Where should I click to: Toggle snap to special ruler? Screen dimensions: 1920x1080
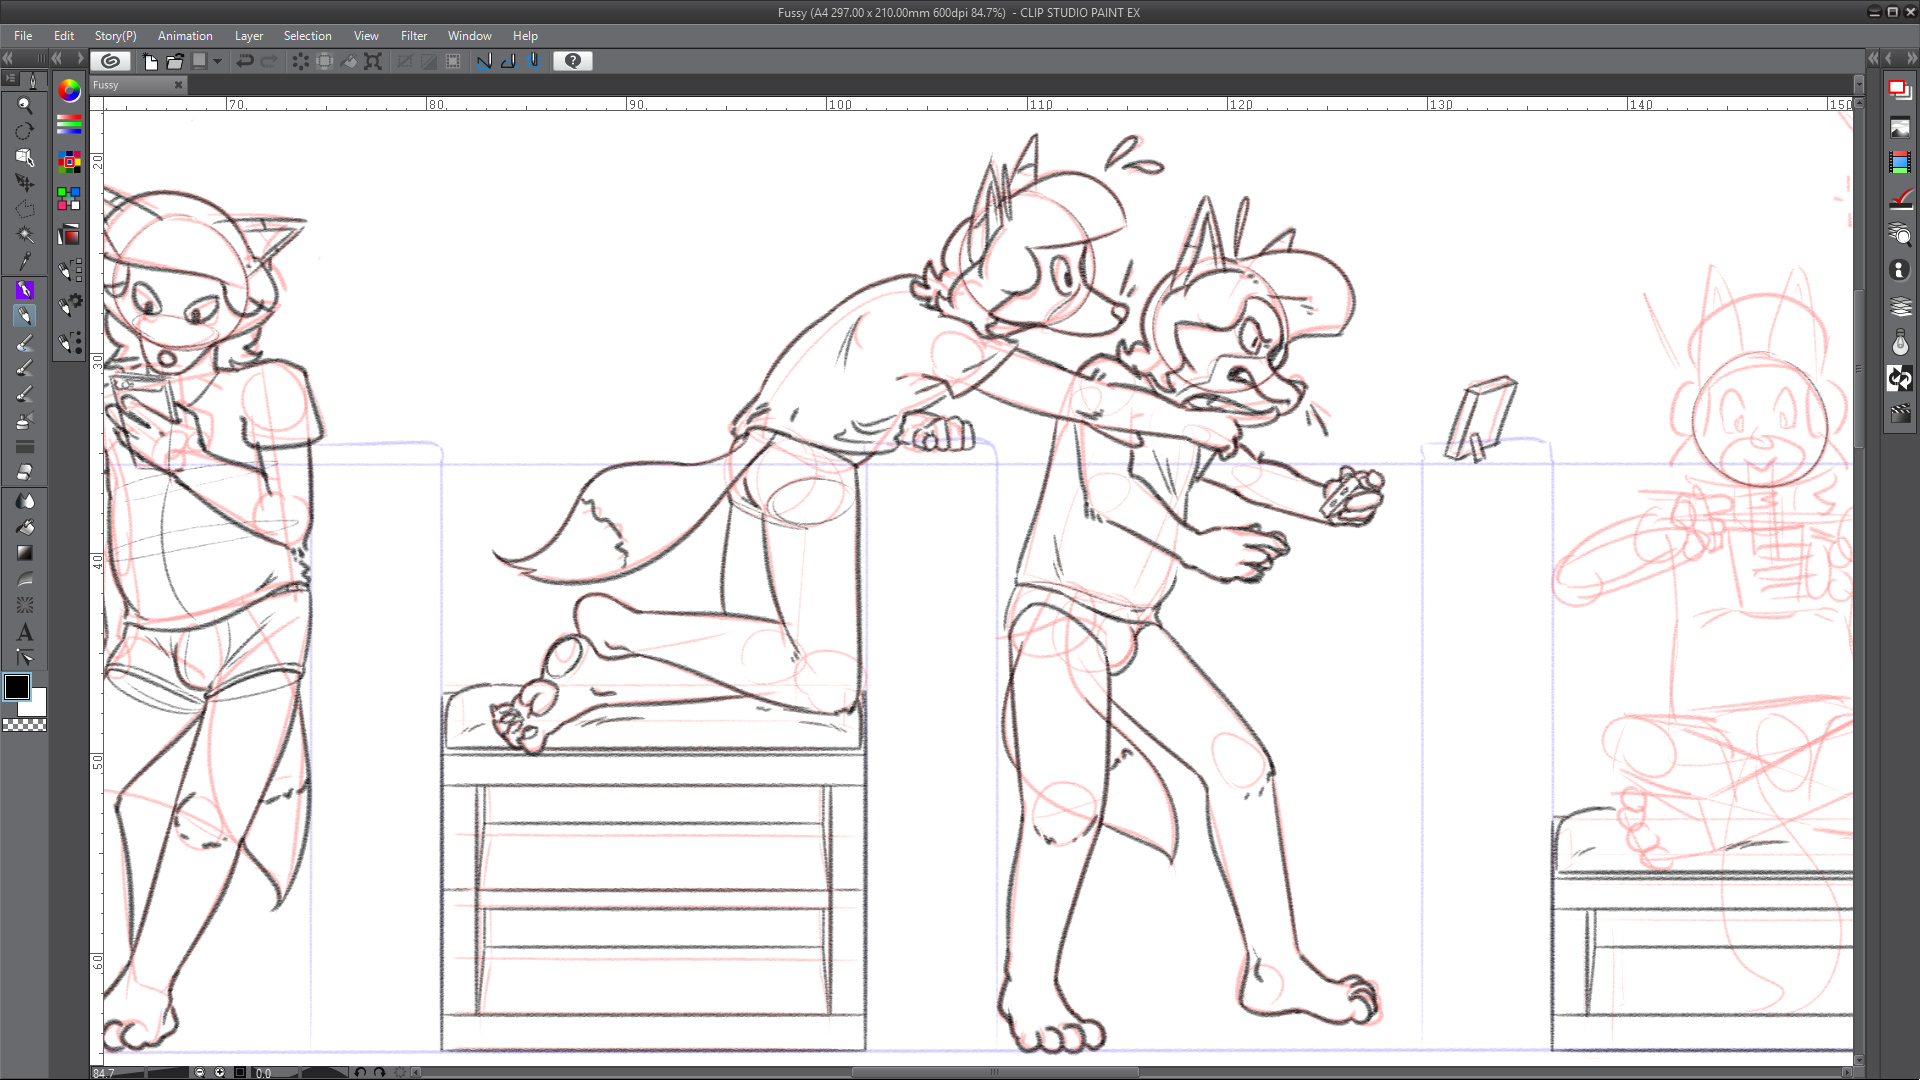coord(508,61)
